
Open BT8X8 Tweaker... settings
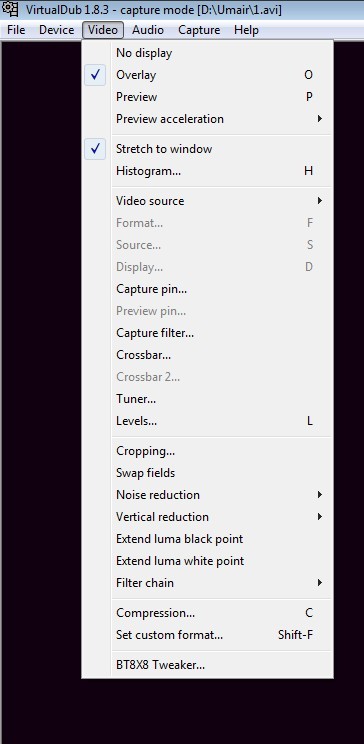tap(207, 665)
